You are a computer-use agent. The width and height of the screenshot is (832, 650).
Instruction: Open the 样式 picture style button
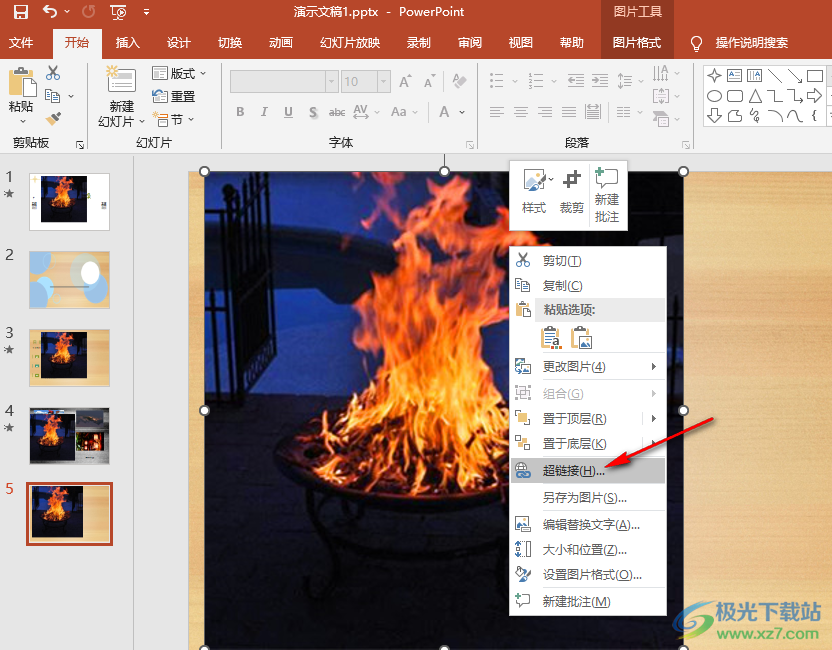(x=534, y=190)
